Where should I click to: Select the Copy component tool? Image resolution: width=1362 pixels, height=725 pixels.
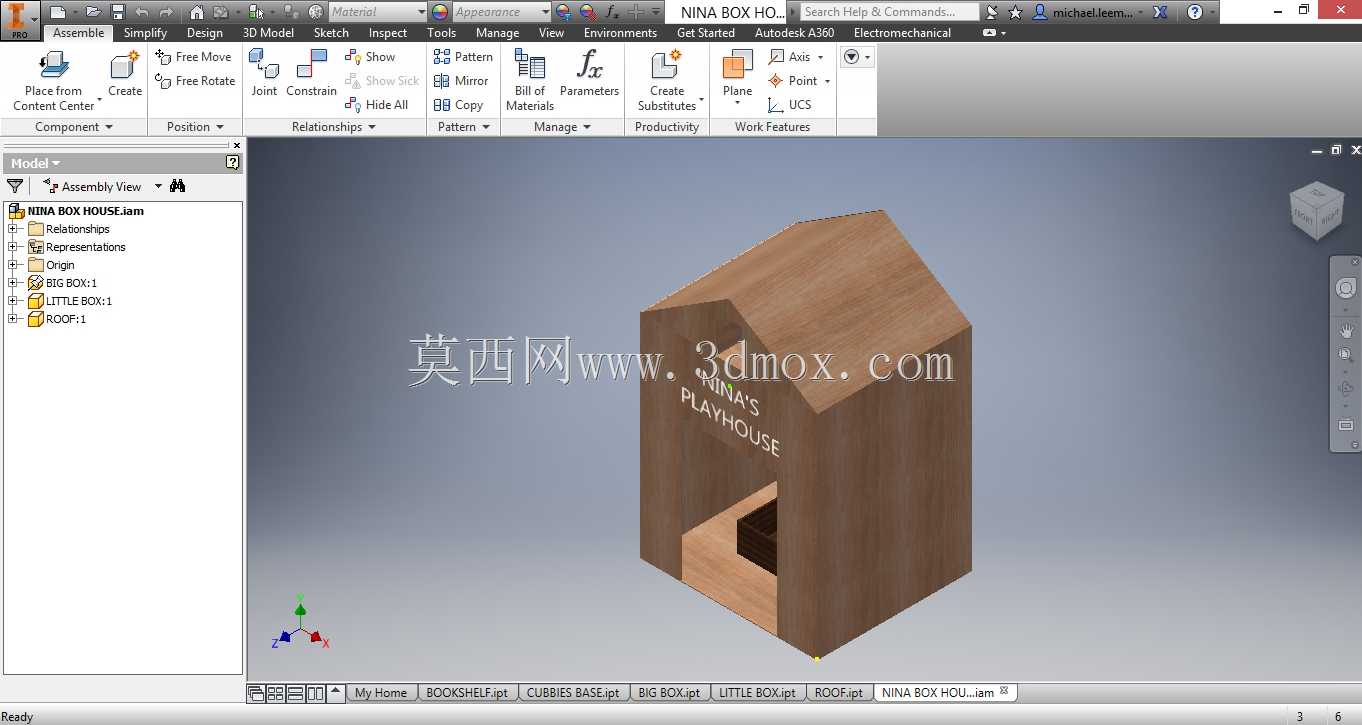(458, 105)
